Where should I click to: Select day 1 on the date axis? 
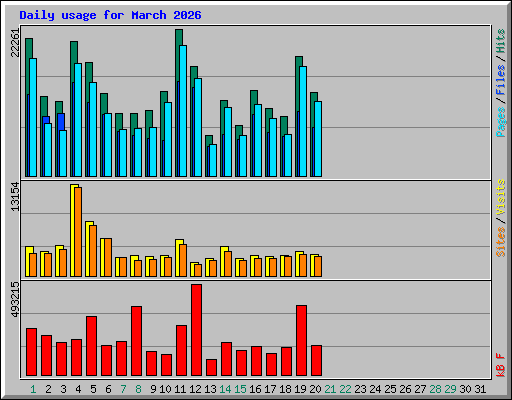33,389
